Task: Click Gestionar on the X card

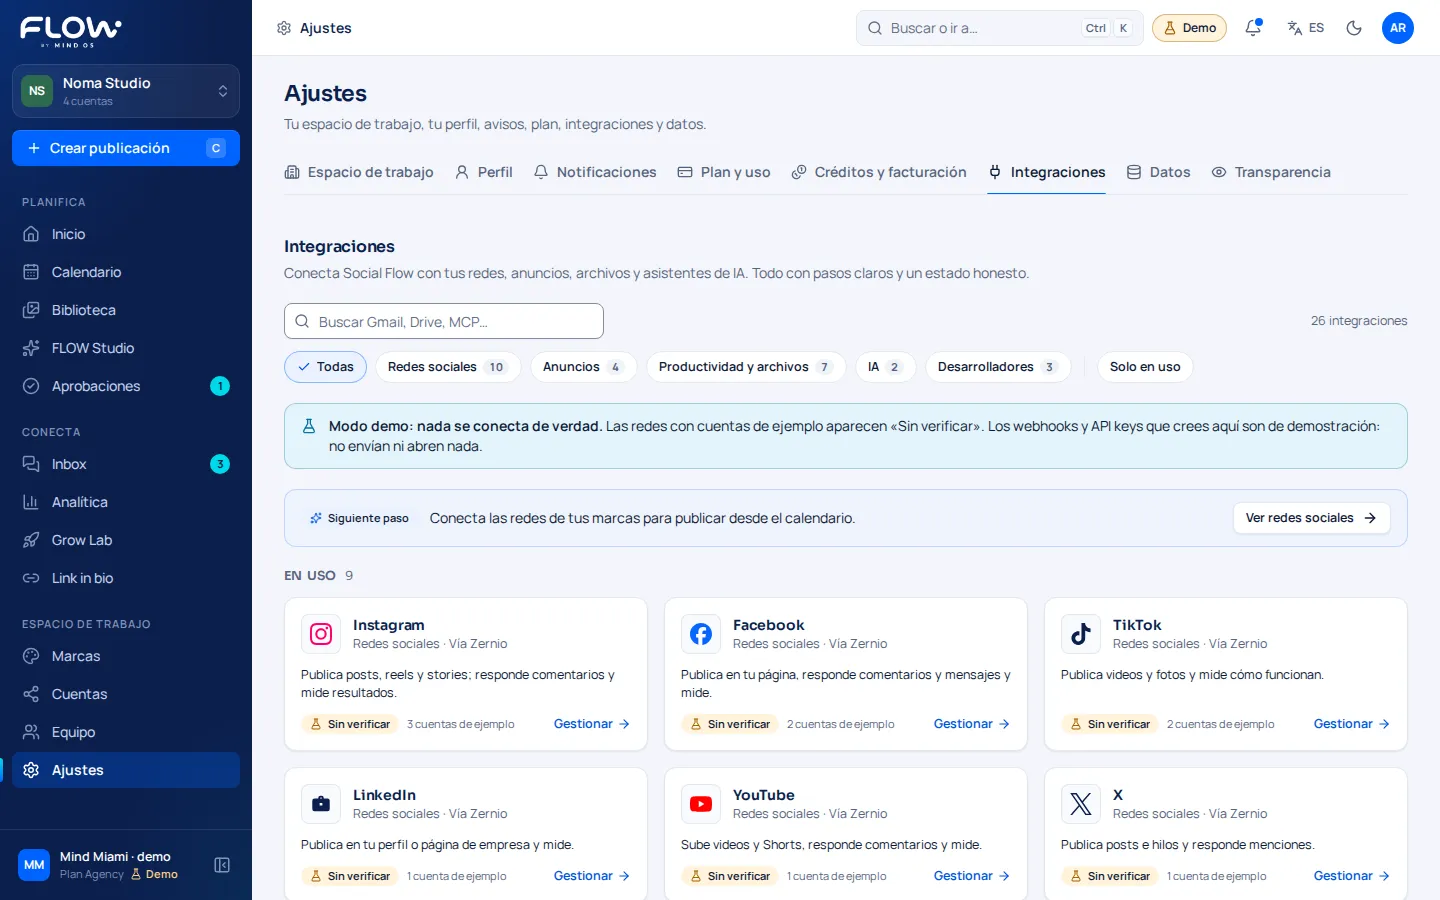Action: [x=1352, y=876]
